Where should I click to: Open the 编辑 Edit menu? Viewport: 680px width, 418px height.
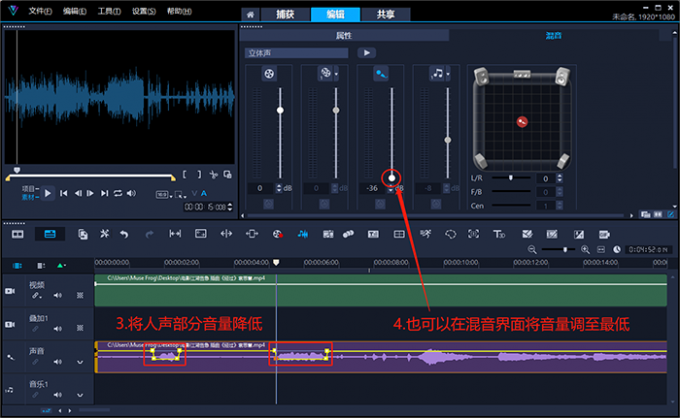point(75,11)
